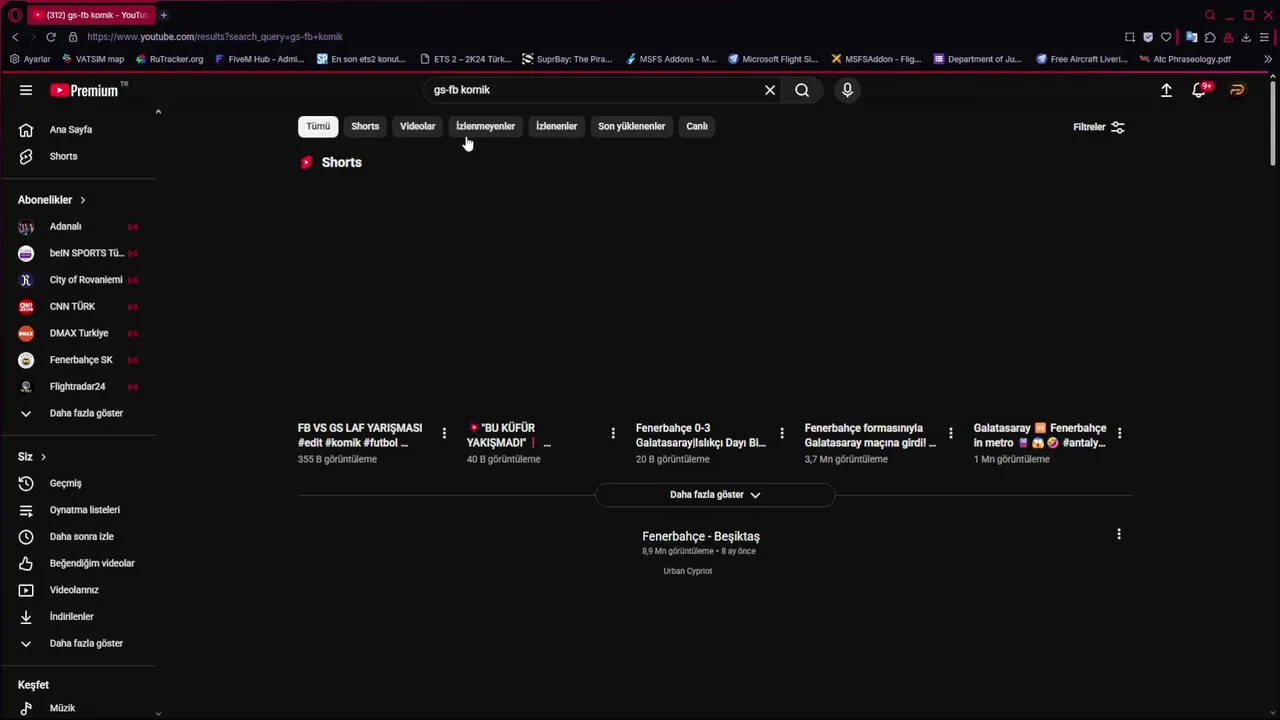View site security padlock info
Screen dimensions: 1280x720
point(73,37)
